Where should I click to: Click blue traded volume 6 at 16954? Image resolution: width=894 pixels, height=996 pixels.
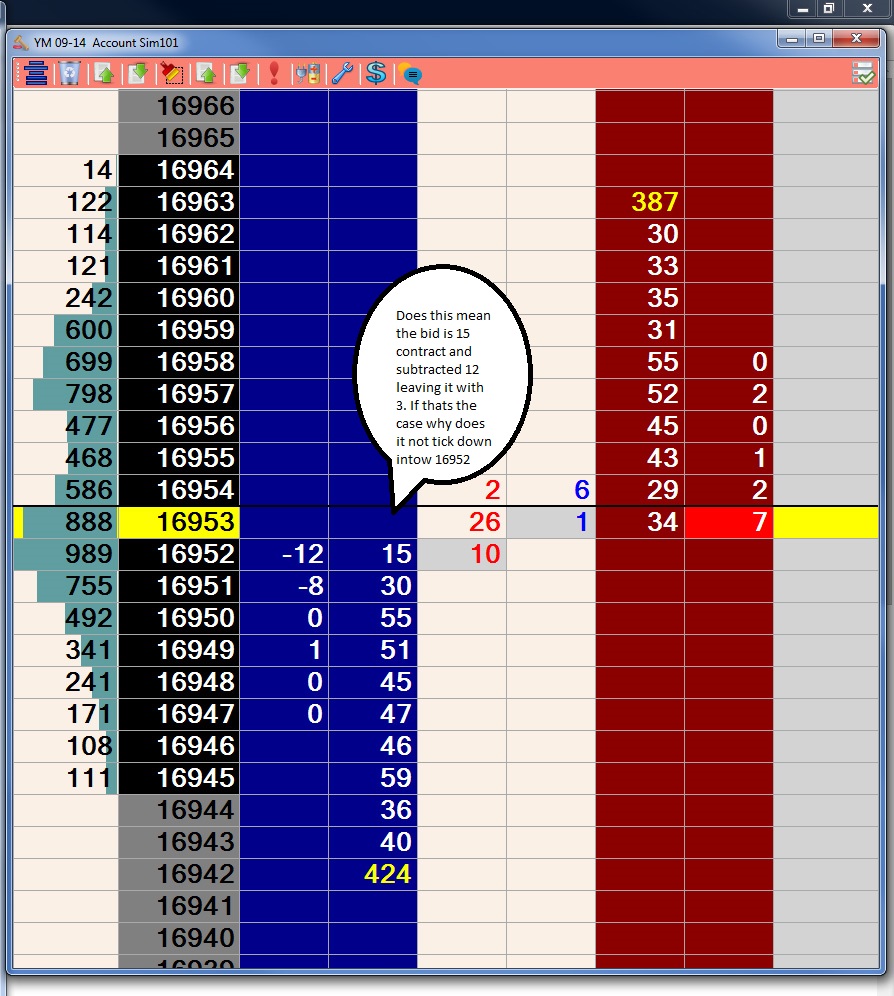point(551,490)
